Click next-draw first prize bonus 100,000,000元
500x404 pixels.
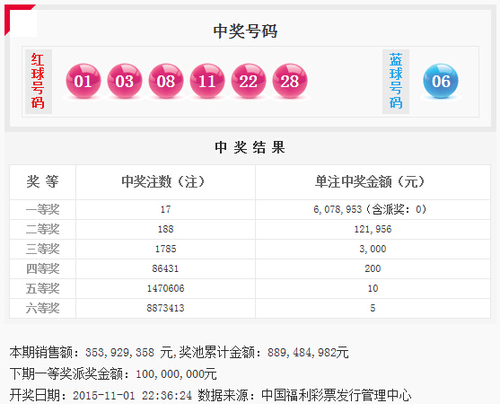point(176,374)
